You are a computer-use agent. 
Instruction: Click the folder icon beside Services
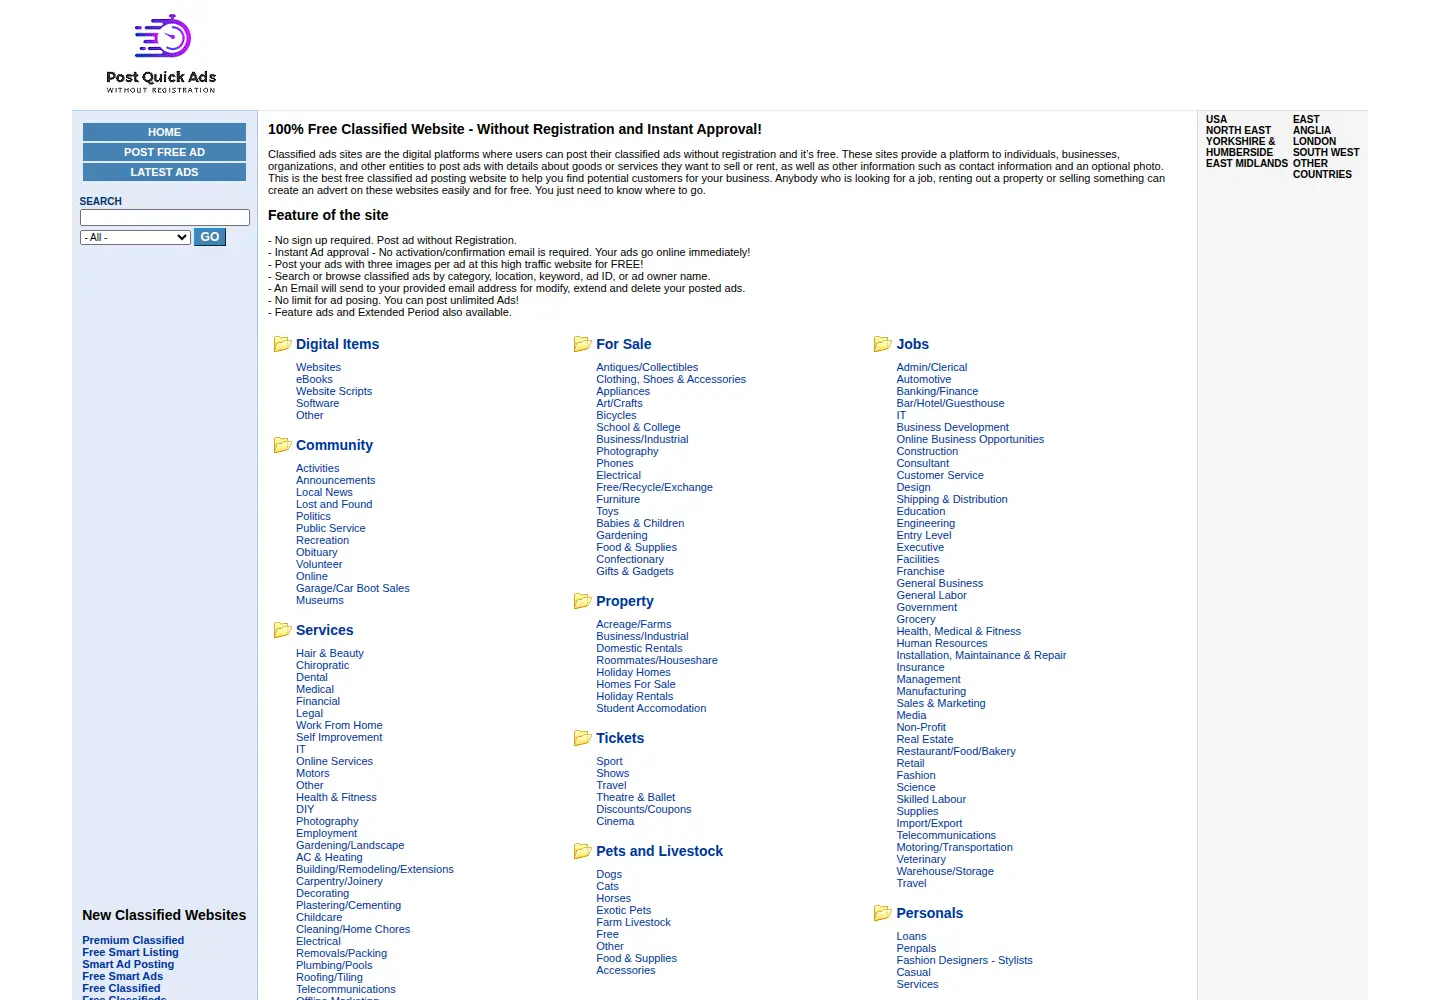(282, 630)
